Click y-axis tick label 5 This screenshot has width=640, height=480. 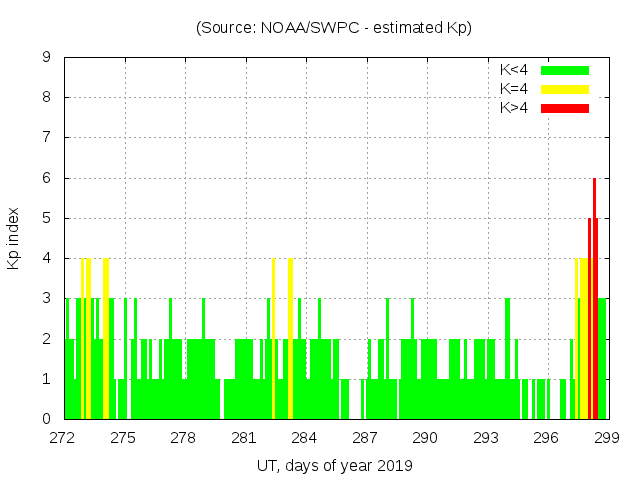coord(46,218)
